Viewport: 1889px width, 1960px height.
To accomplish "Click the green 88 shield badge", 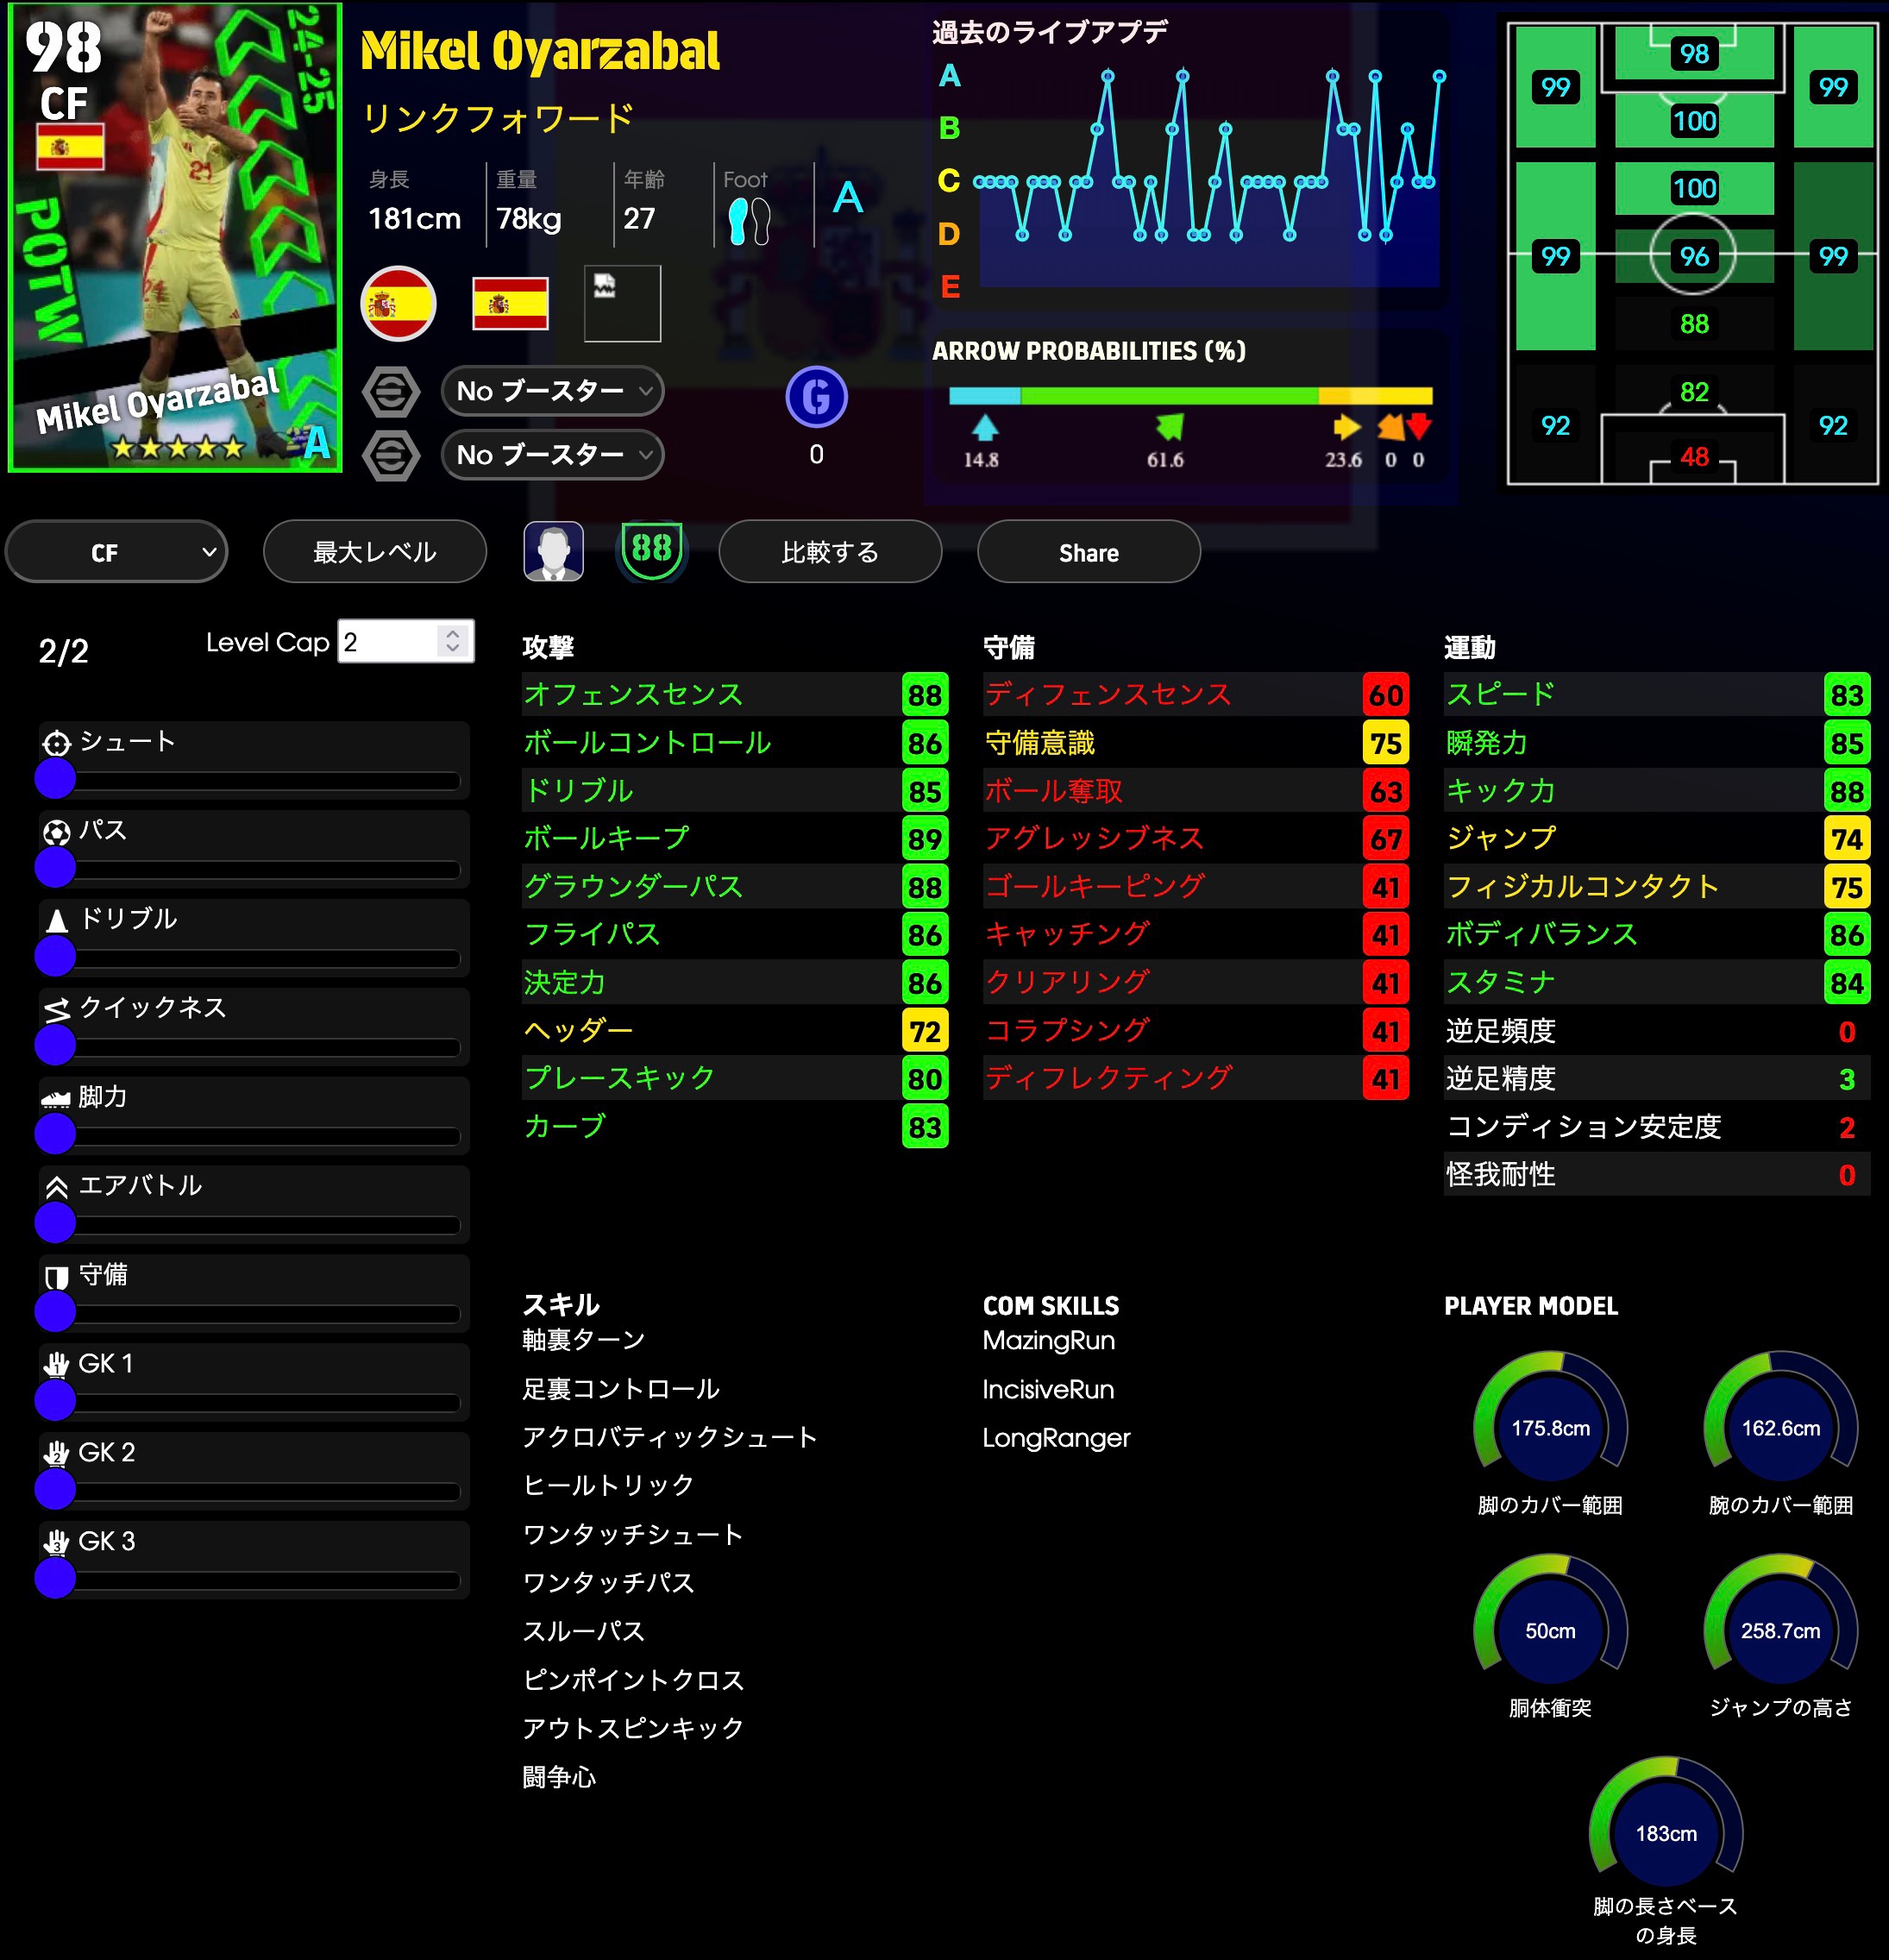I will point(652,551).
